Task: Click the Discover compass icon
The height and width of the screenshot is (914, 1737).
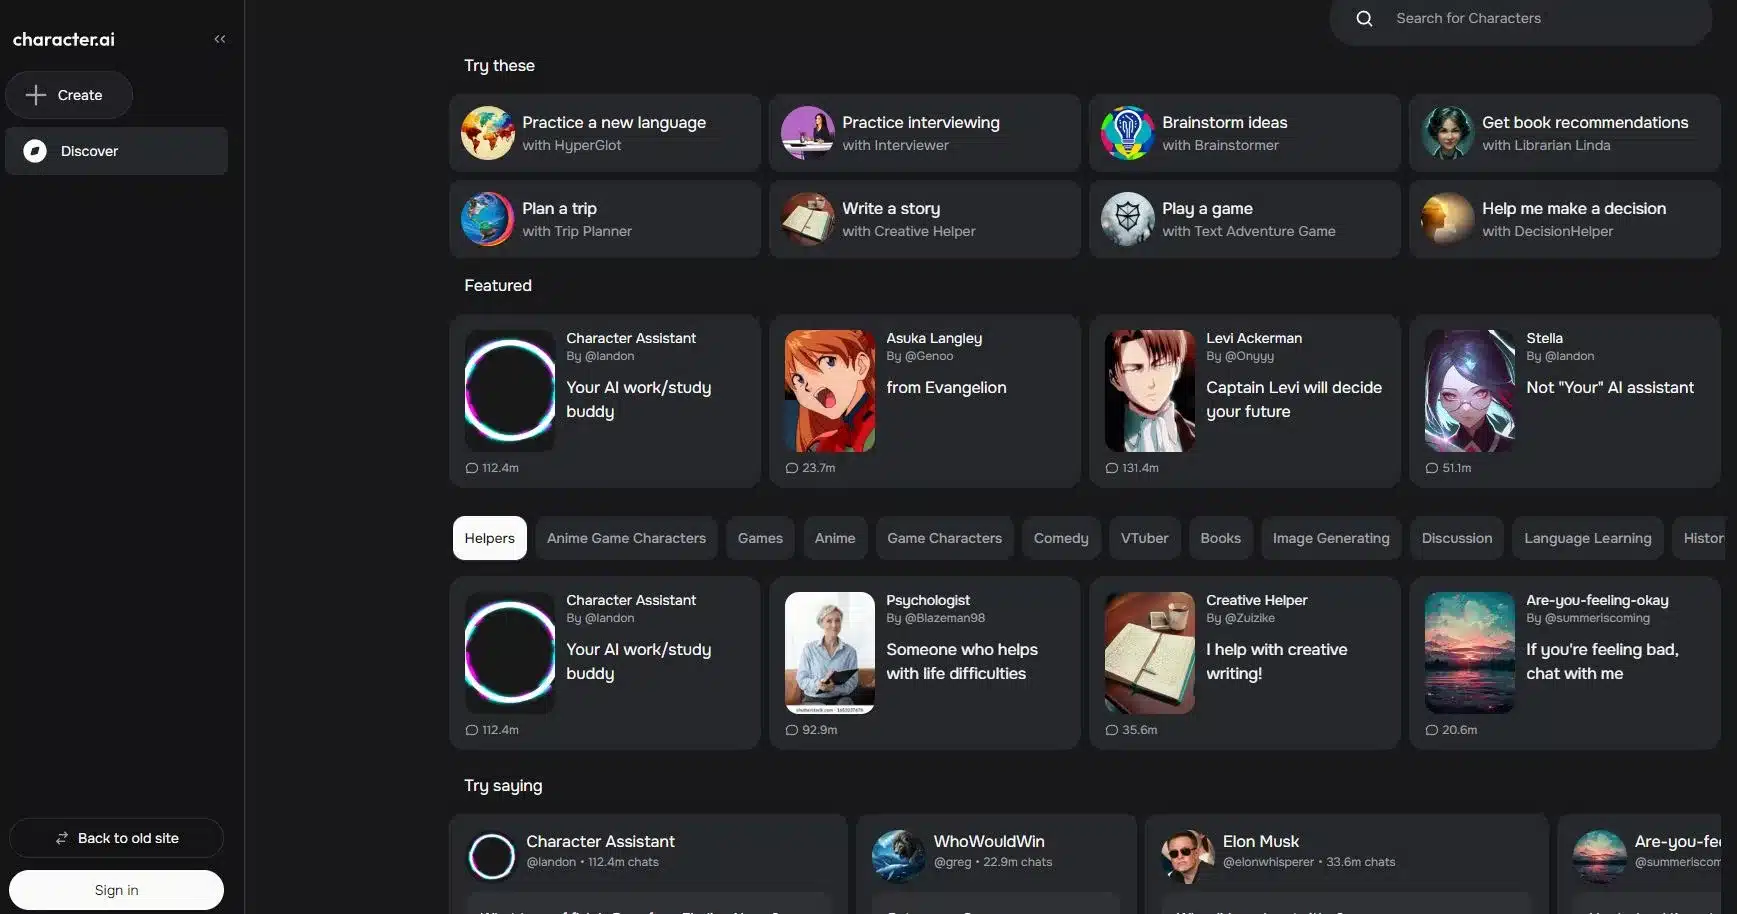Action: [x=35, y=151]
